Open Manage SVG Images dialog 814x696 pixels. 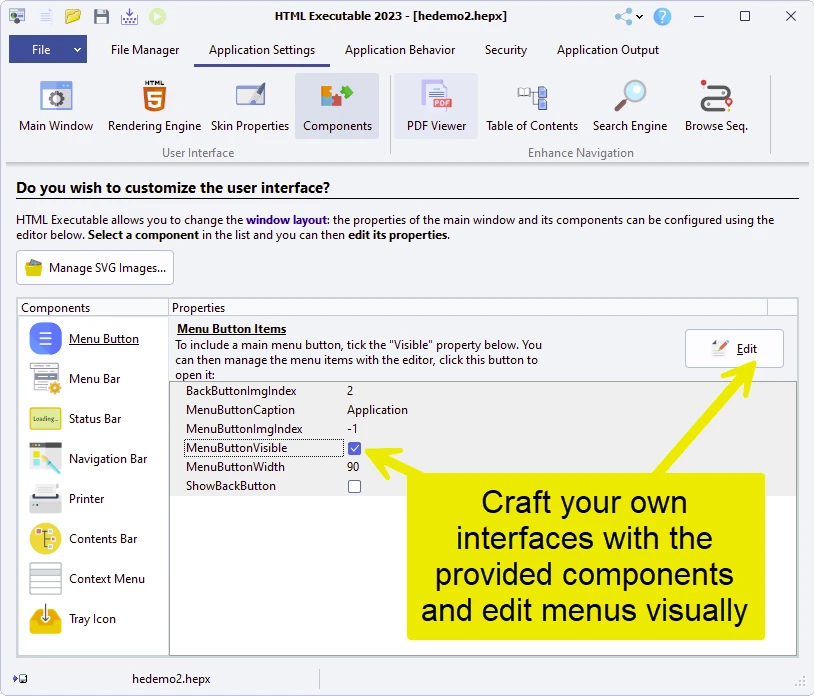coord(94,268)
